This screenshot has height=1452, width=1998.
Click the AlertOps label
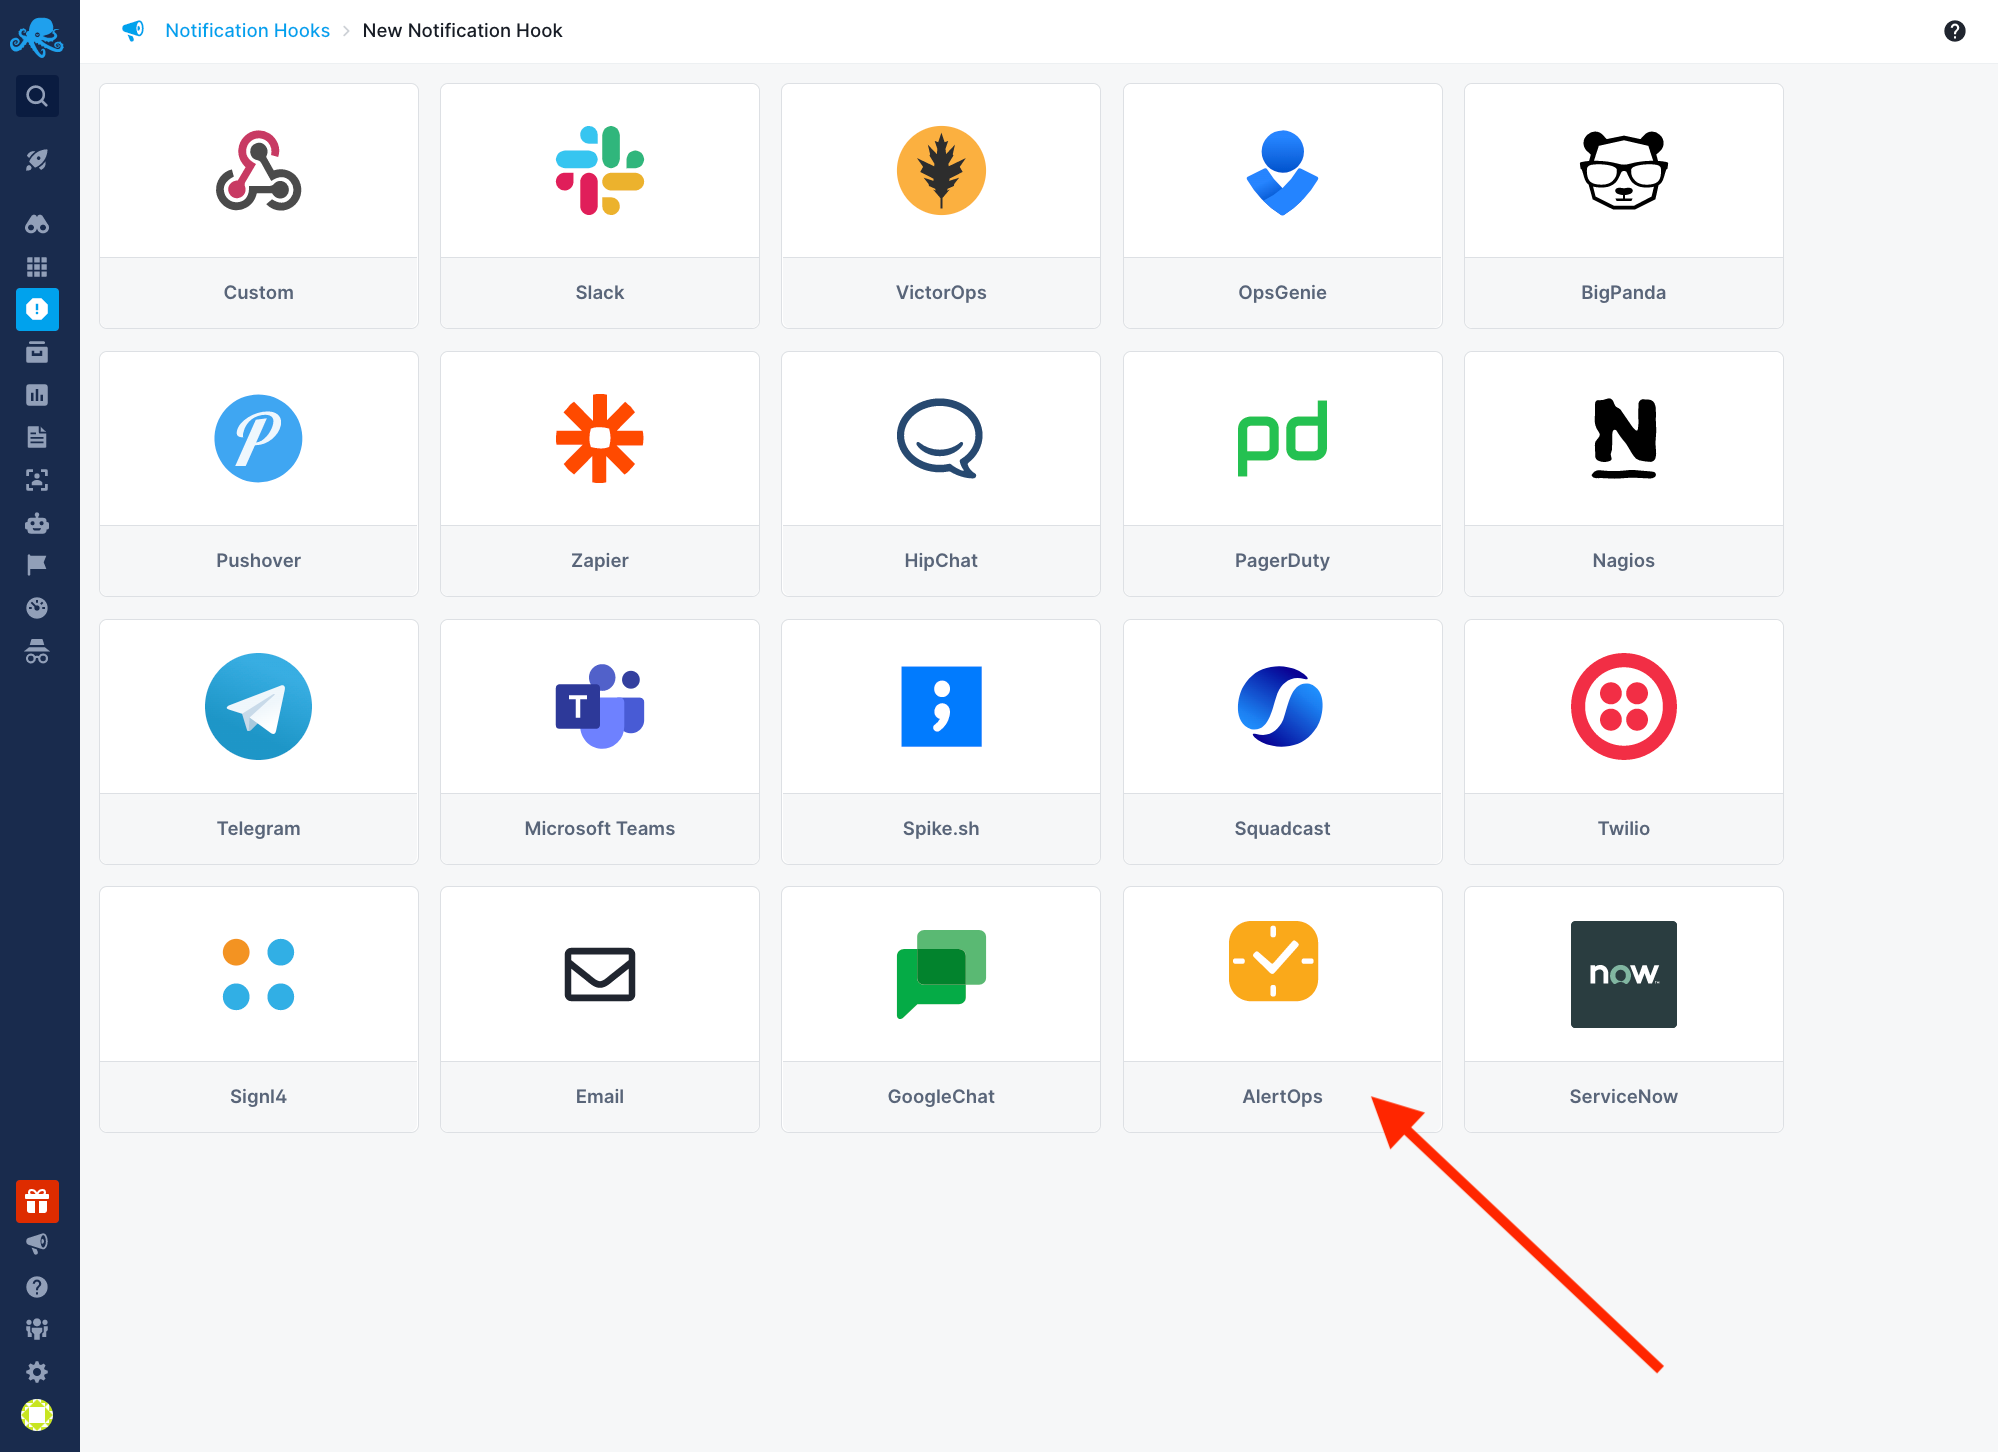tap(1282, 1097)
